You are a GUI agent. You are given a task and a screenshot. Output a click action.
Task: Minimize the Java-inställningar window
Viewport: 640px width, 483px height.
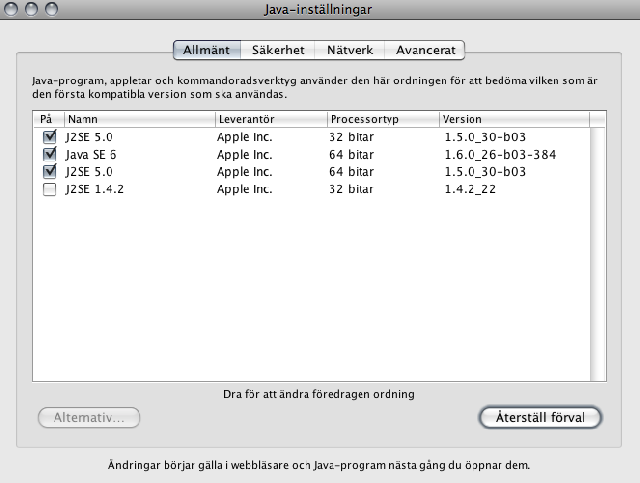tap(31, 9)
